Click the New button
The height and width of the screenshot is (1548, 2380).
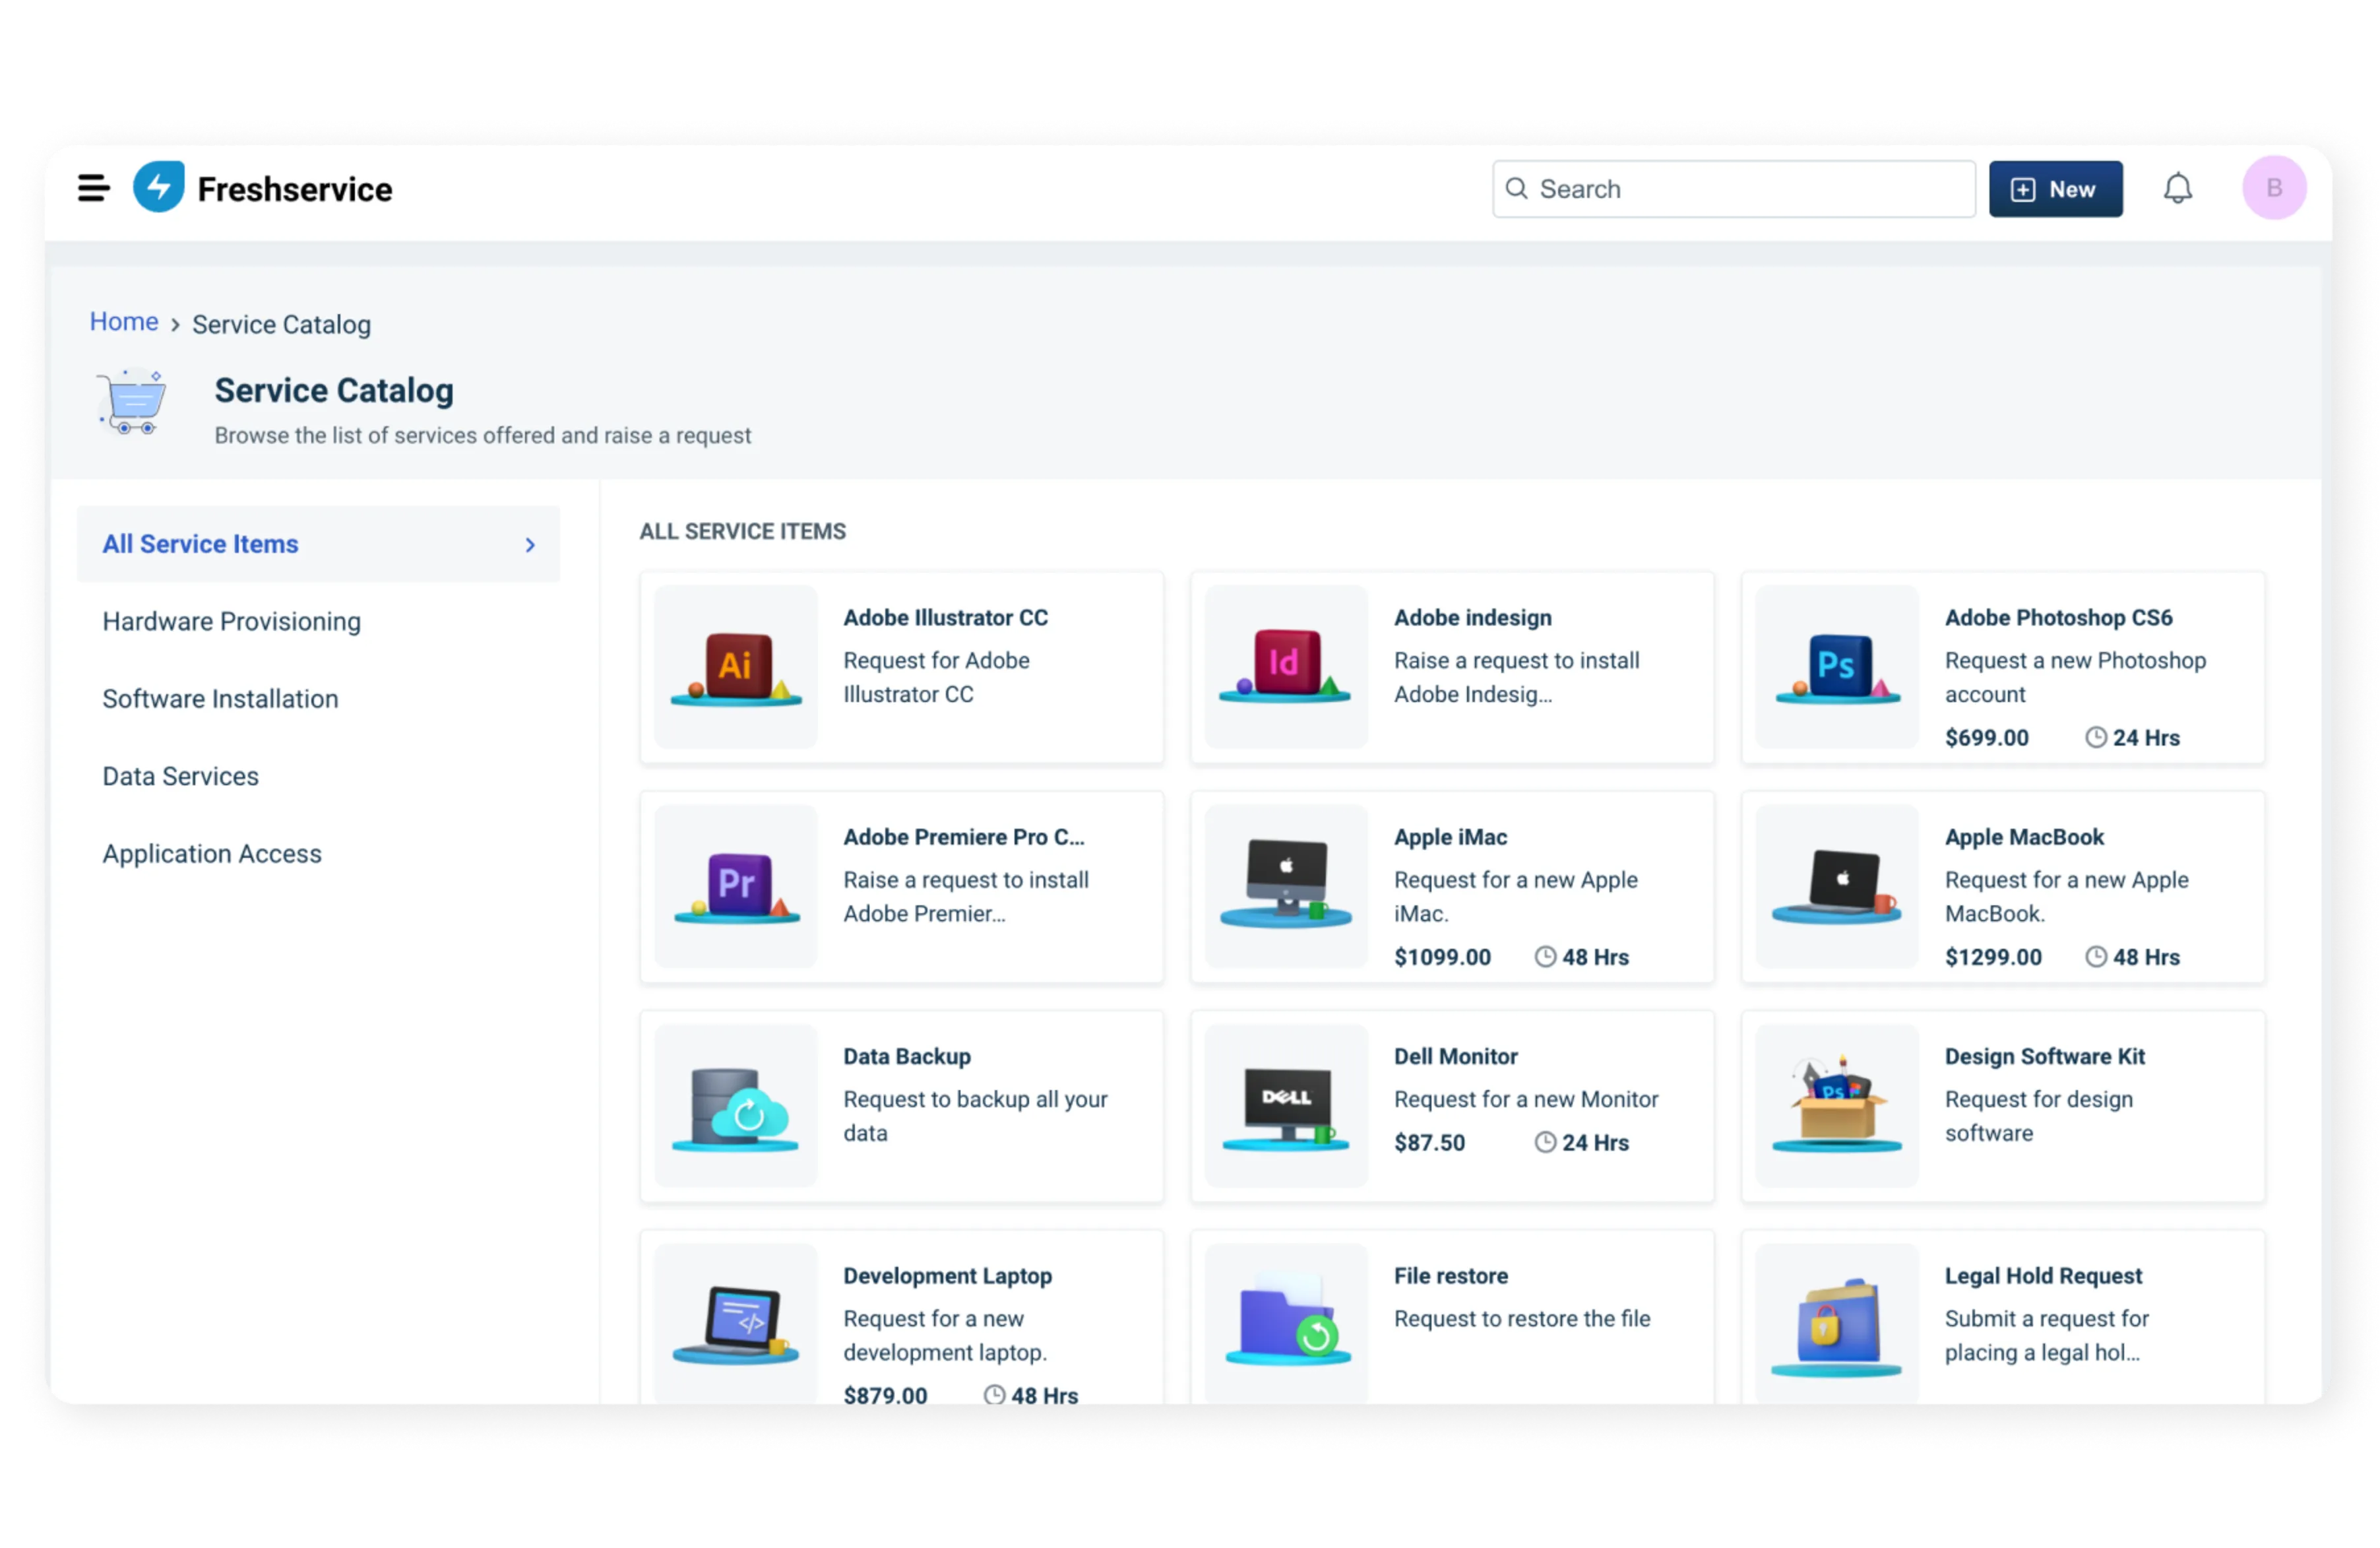2055,189
